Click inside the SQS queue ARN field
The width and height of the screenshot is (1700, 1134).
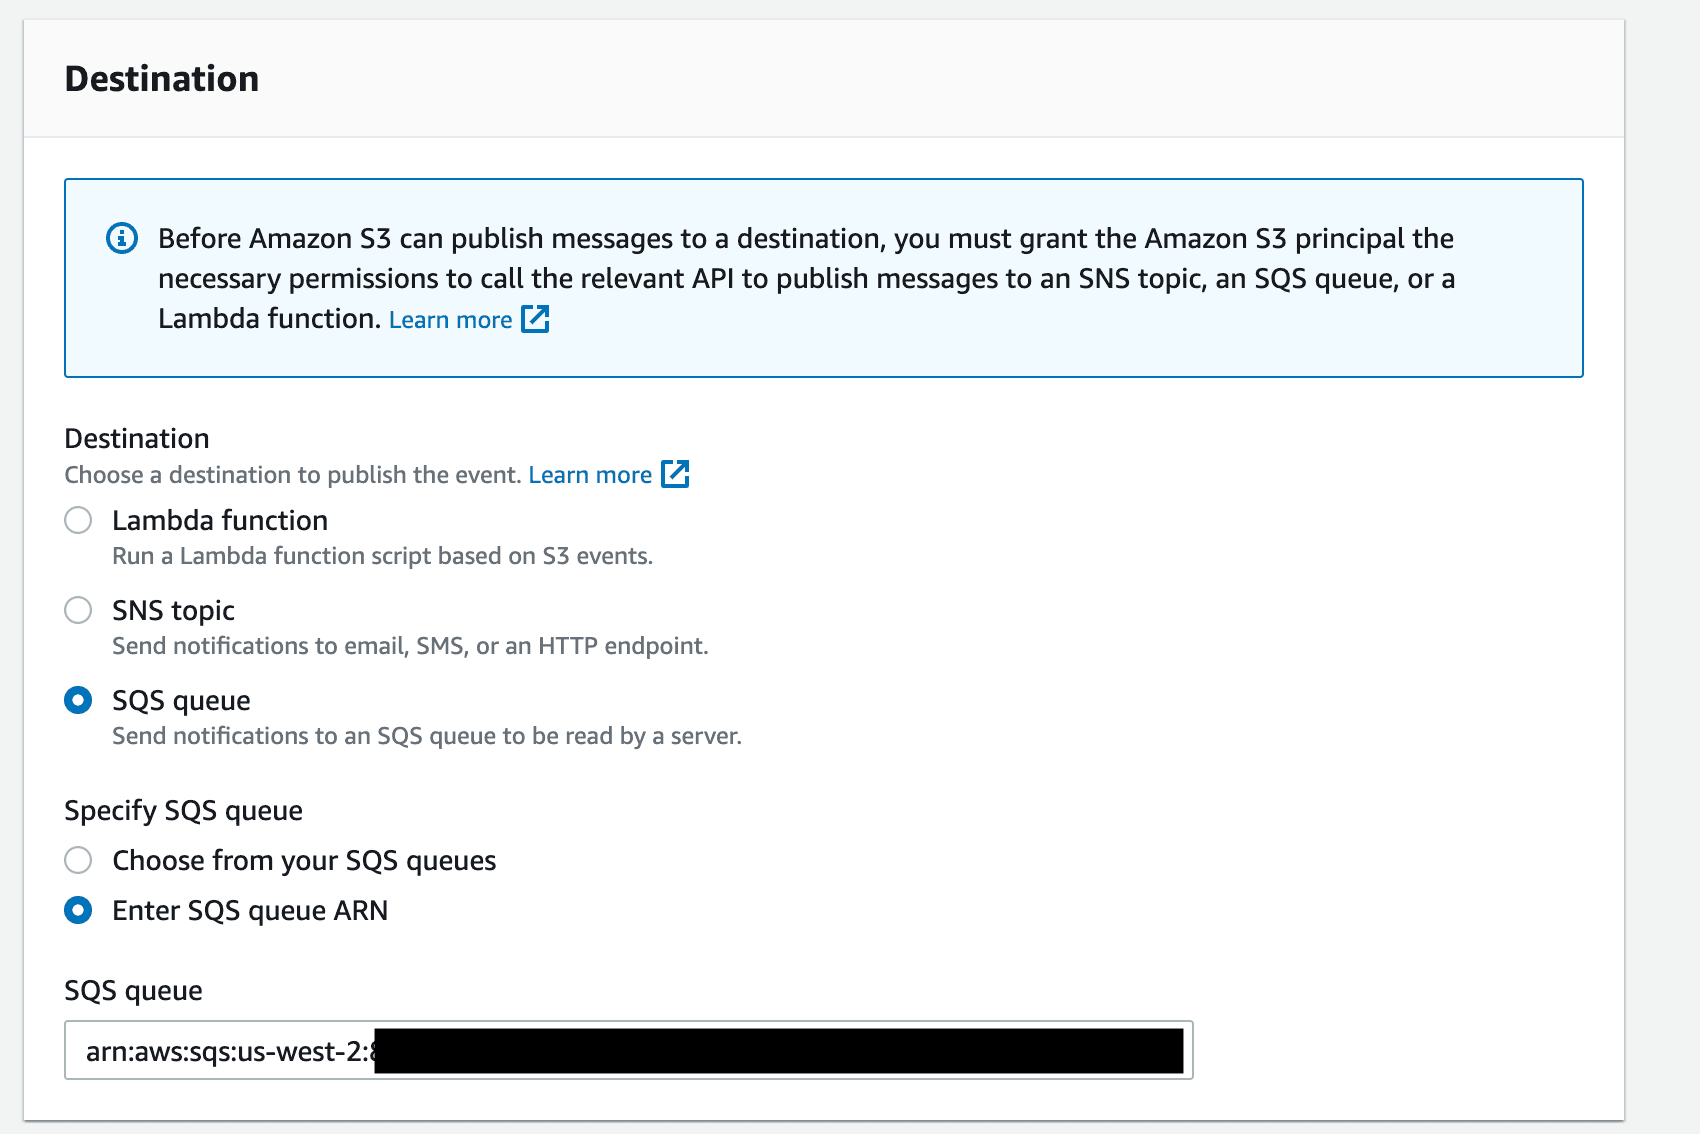click(x=628, y=1050)
